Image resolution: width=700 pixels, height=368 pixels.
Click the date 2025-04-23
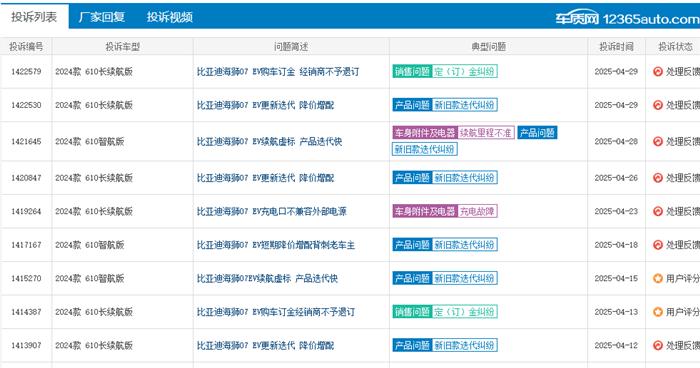point(616,211)
